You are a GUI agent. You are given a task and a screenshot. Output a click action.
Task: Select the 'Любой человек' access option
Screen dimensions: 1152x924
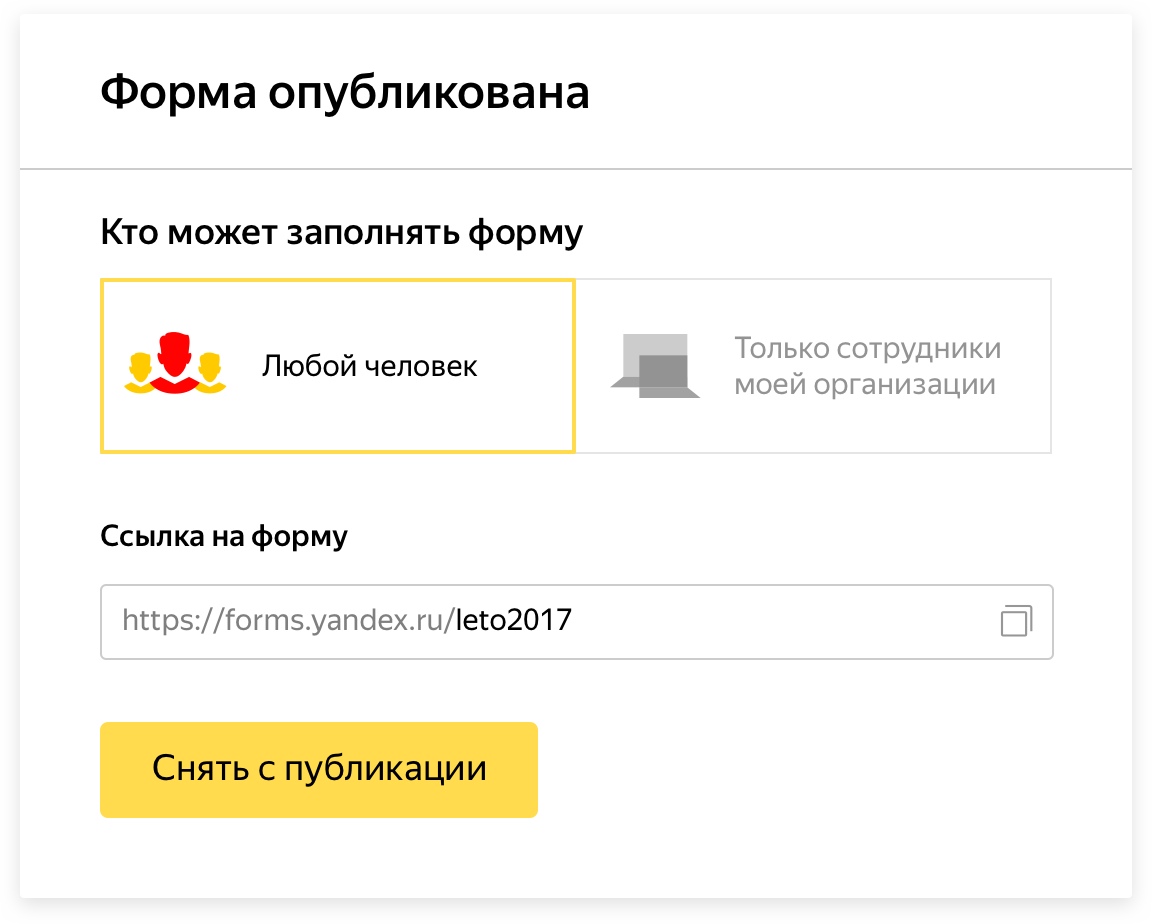338,366
